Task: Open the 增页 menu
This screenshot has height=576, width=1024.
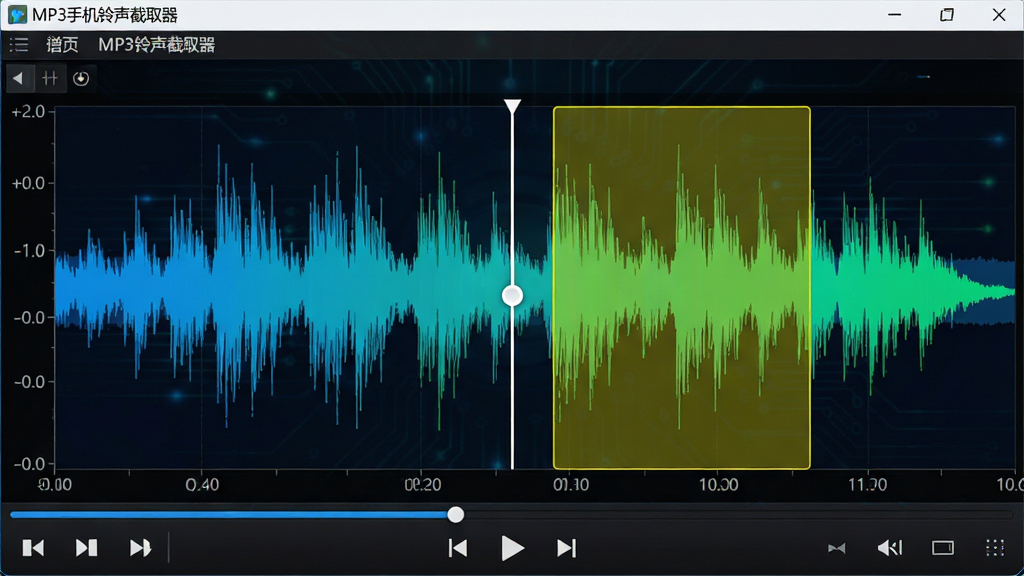Action: pyautogui.click(x=62, y=44)
